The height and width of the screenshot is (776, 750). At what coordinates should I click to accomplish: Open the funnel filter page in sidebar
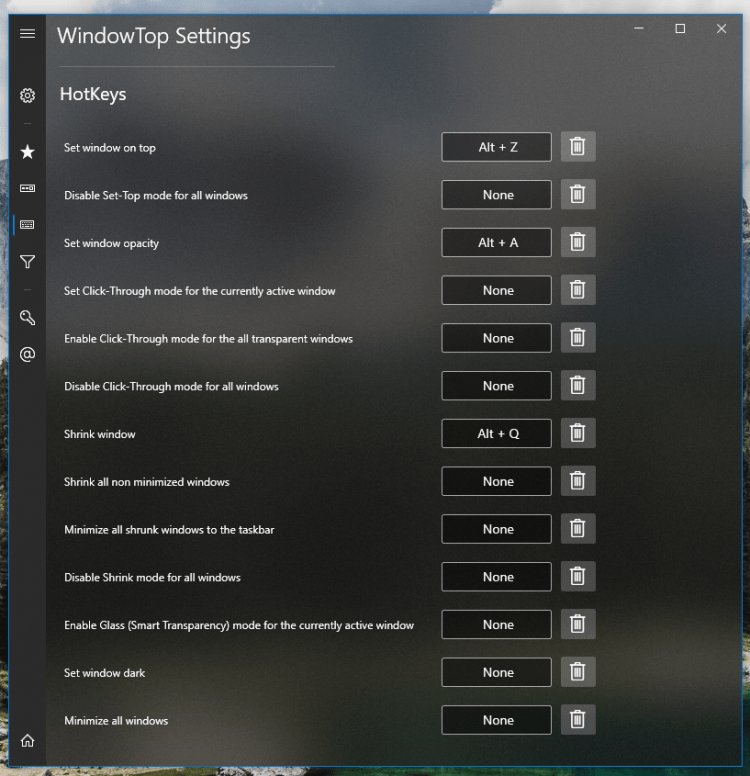pos(27,261)
